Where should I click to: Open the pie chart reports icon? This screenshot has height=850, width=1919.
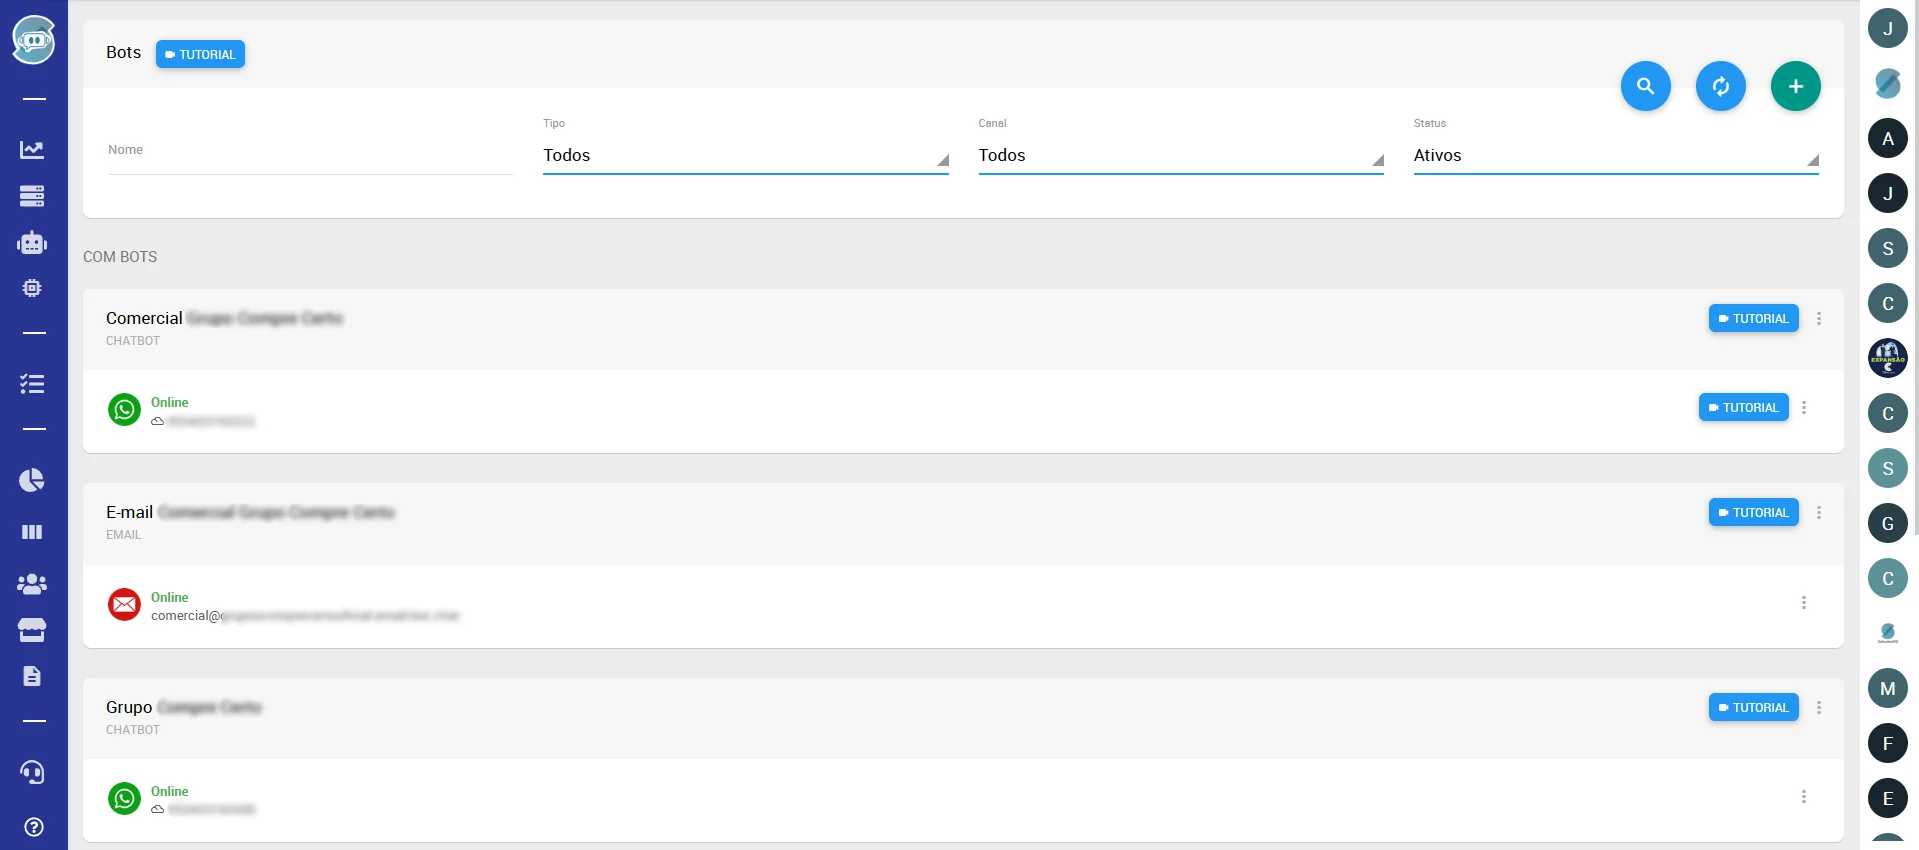[x=32, y=480]
